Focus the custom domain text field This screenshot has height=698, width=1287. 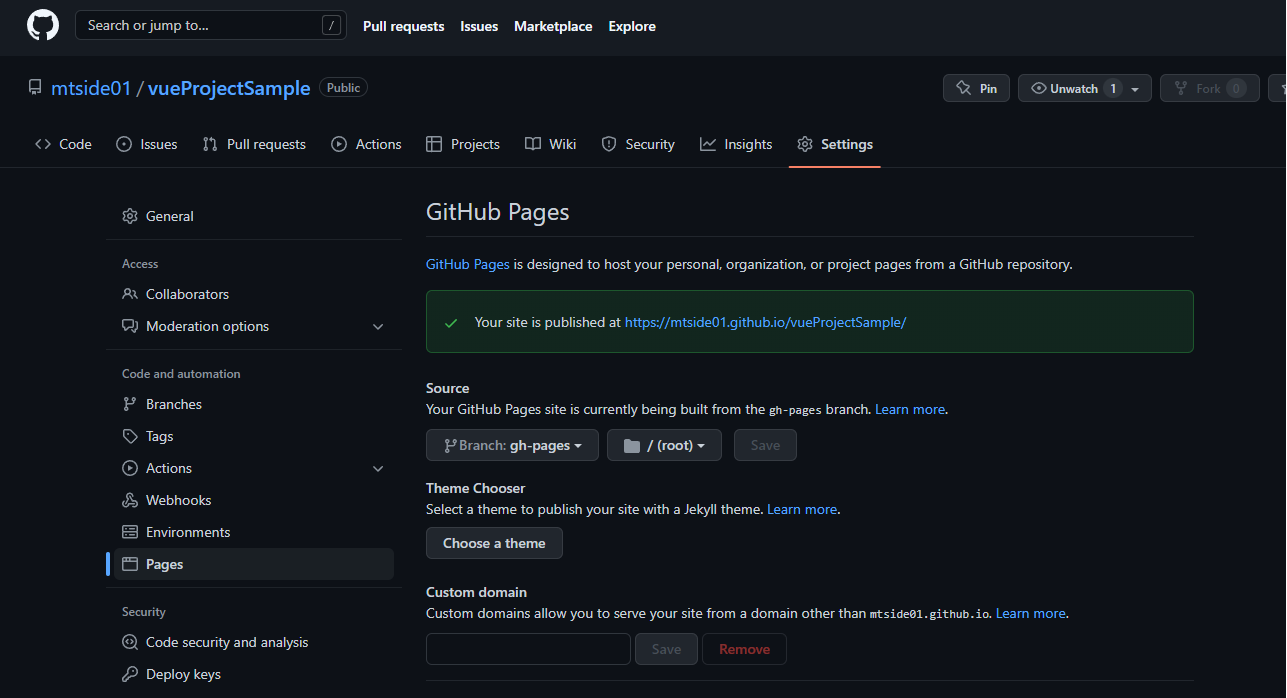528,649
